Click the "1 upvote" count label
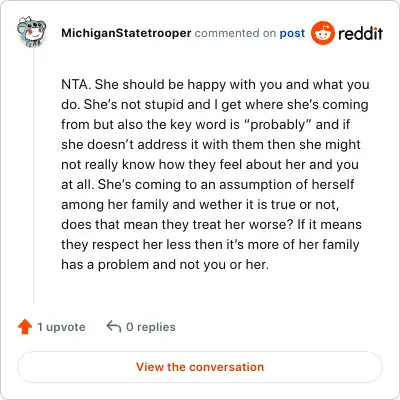This screenshot has height=400, width=400. coord(61,327)
